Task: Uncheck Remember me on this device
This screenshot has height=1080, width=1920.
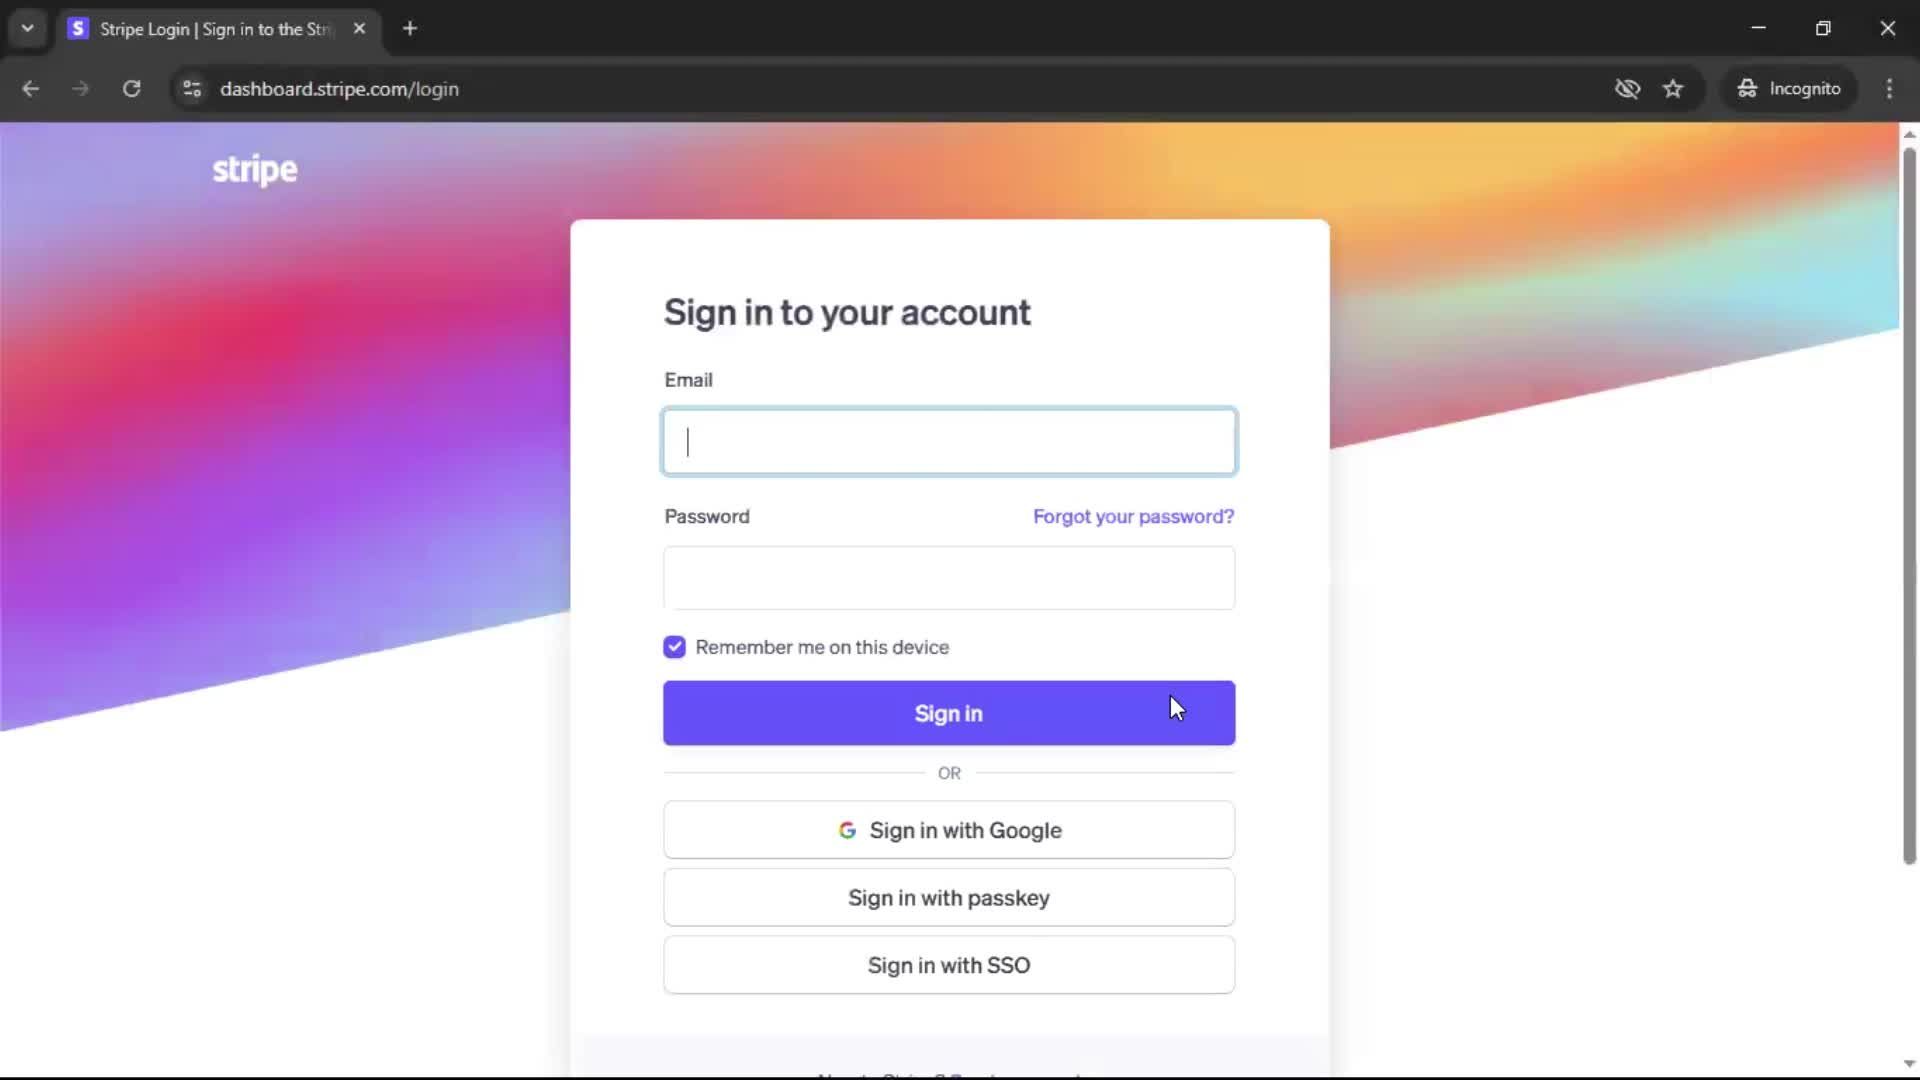Action: [x=675, y=647]
